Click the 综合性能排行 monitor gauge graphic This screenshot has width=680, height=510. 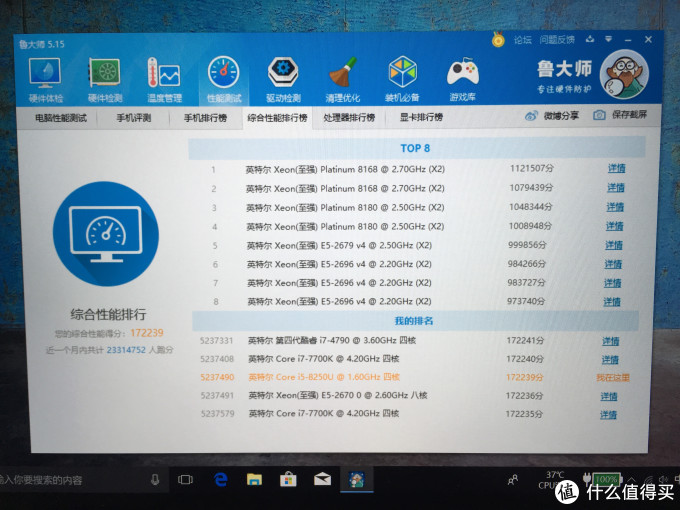click(106, 234)
